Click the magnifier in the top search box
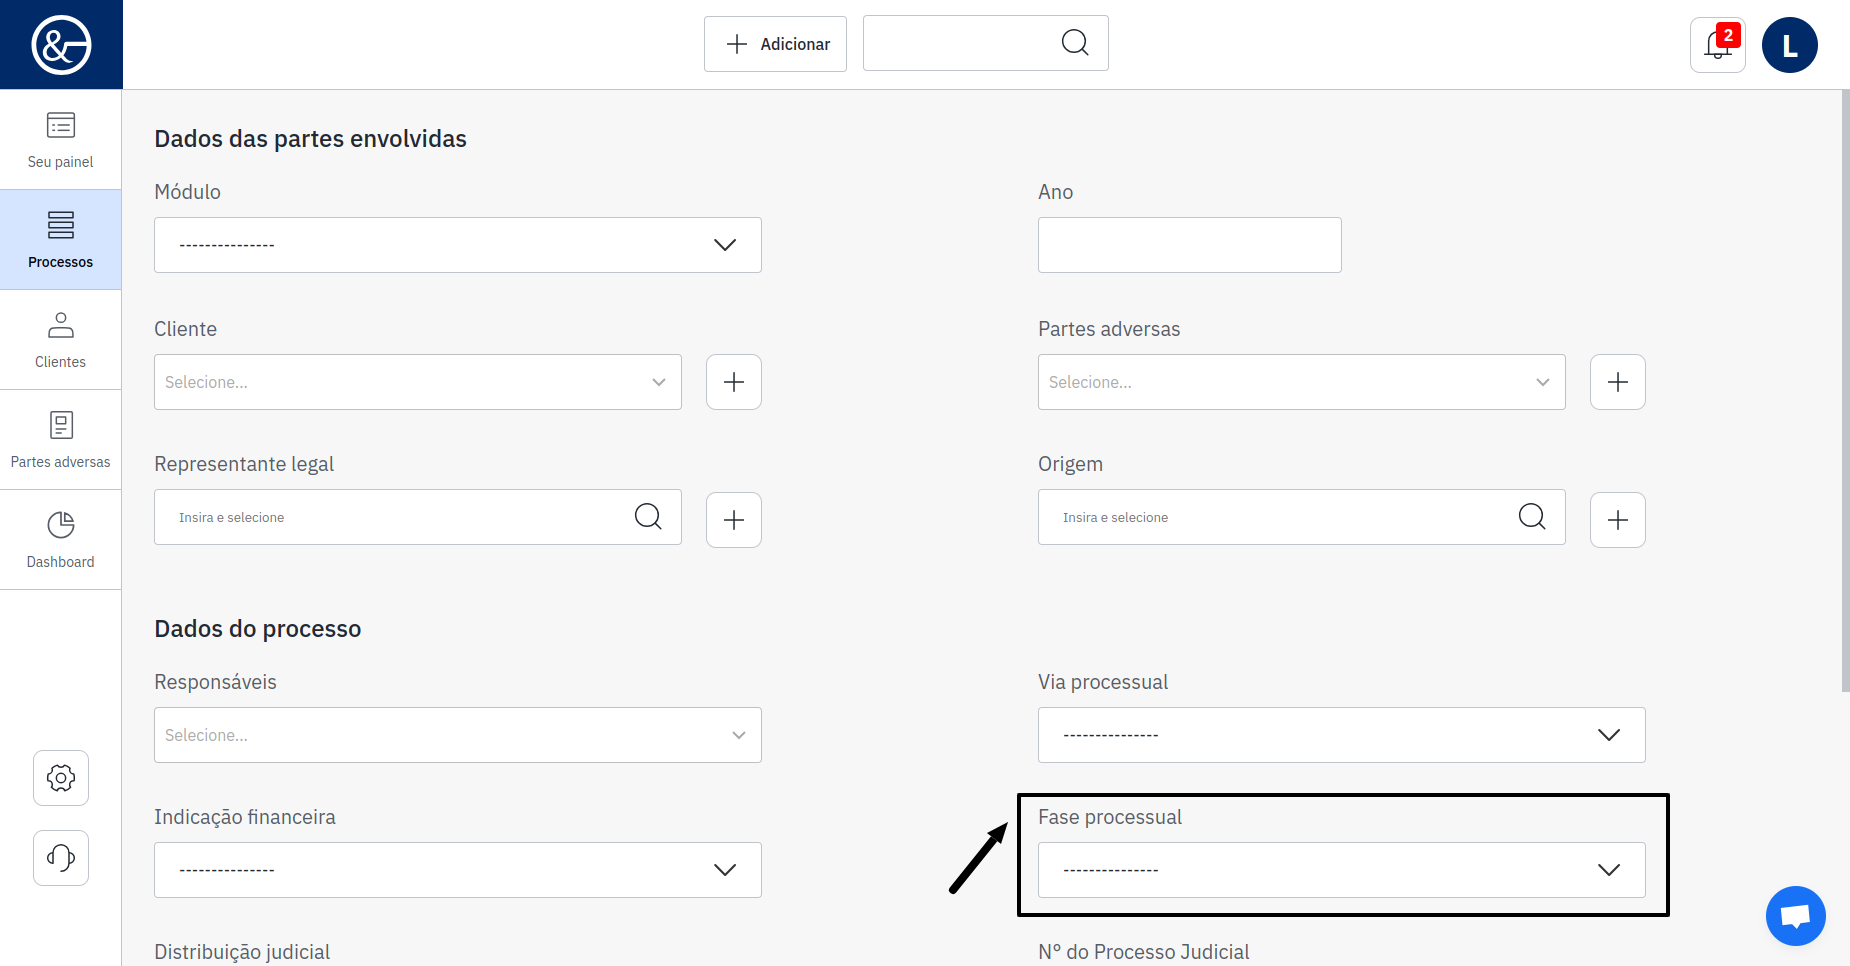The image size is (1850, 966). (1075, 43)
